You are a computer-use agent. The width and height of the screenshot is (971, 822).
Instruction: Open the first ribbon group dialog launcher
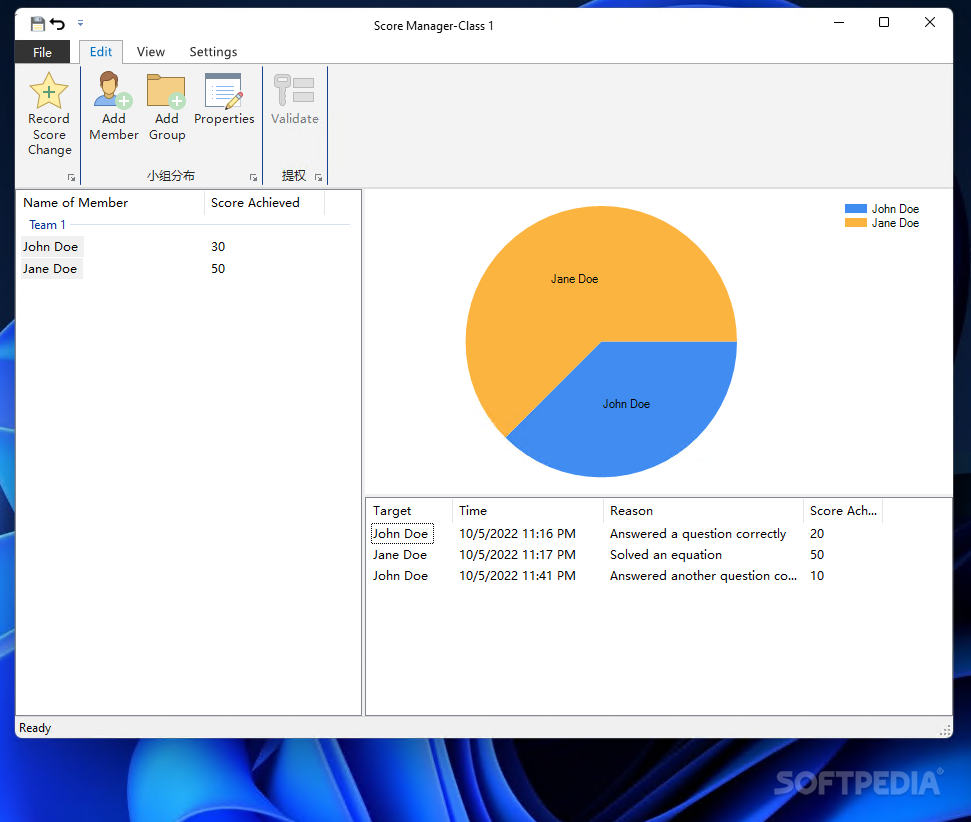pyautogui.click(x=71, y=177)
